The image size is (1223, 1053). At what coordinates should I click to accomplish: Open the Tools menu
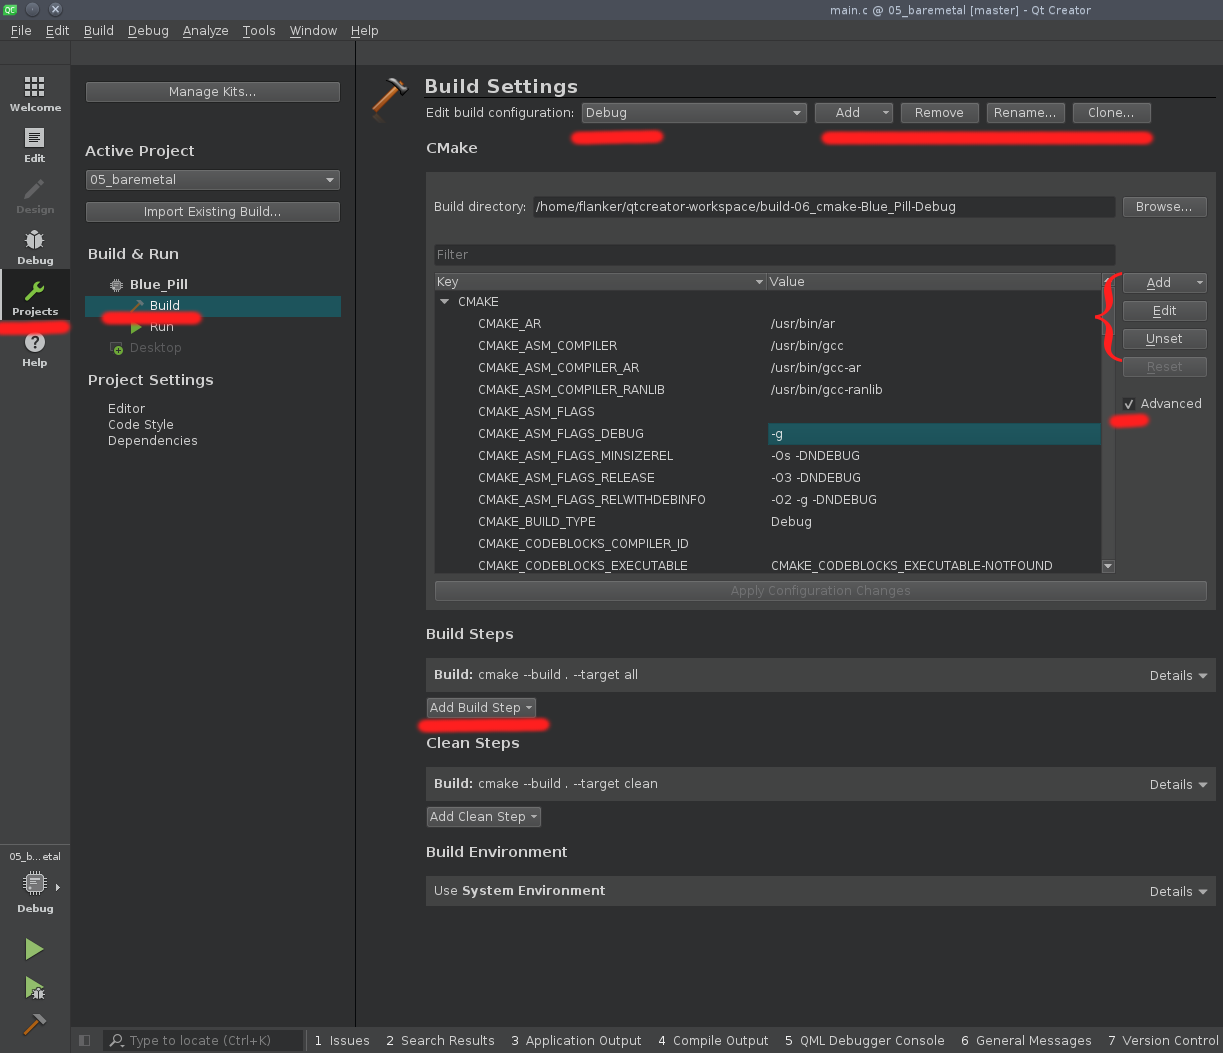258,30
